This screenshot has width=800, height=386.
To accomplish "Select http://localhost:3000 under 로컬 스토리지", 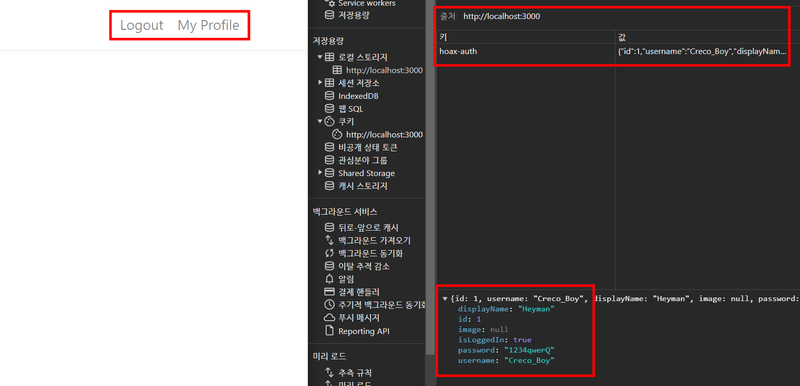I will [384, 70].
